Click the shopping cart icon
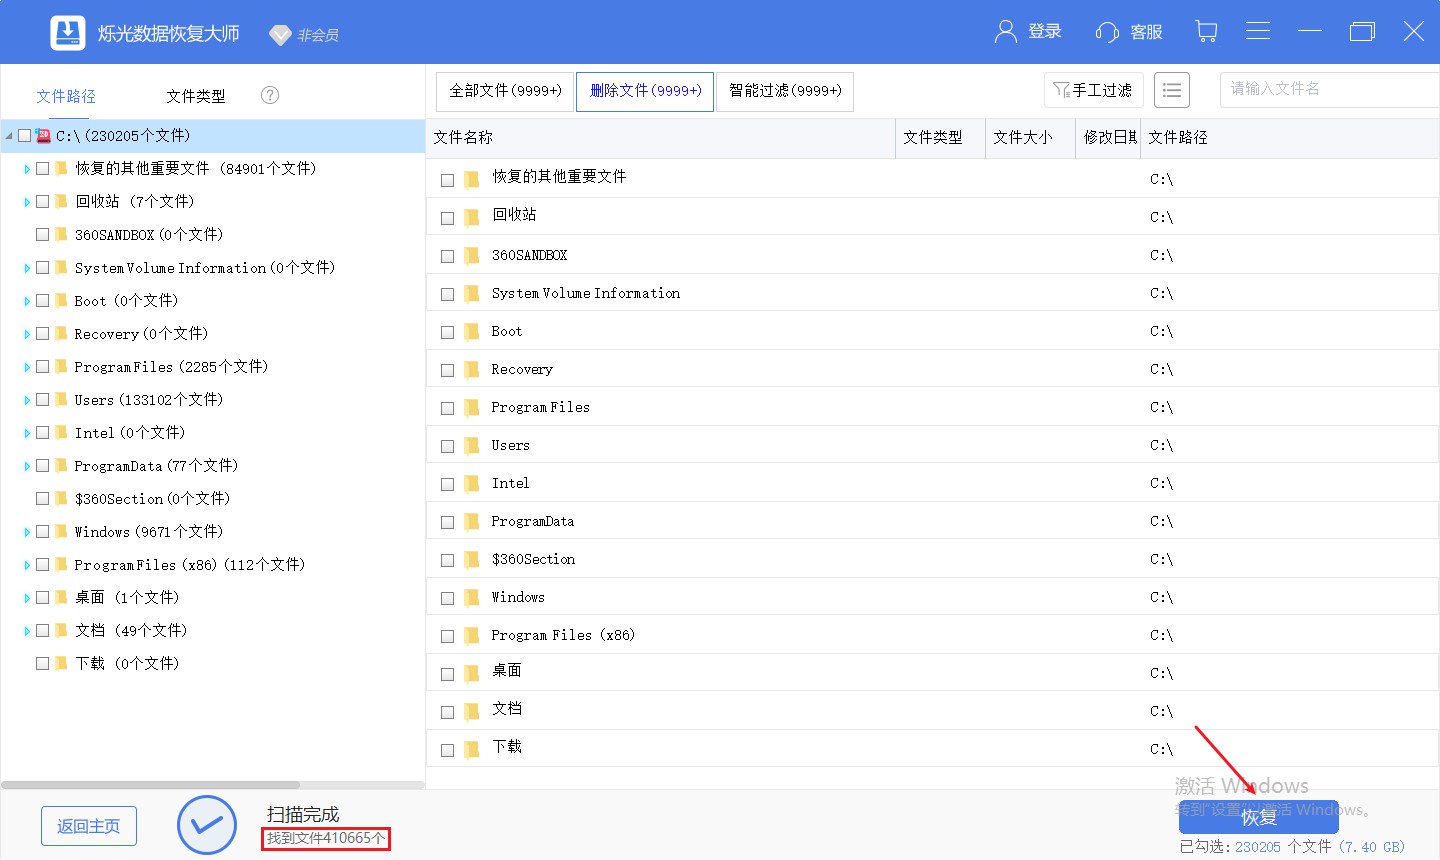Image resolution: width=1440 pixels, height=860 pixels. pos(1206,31)
